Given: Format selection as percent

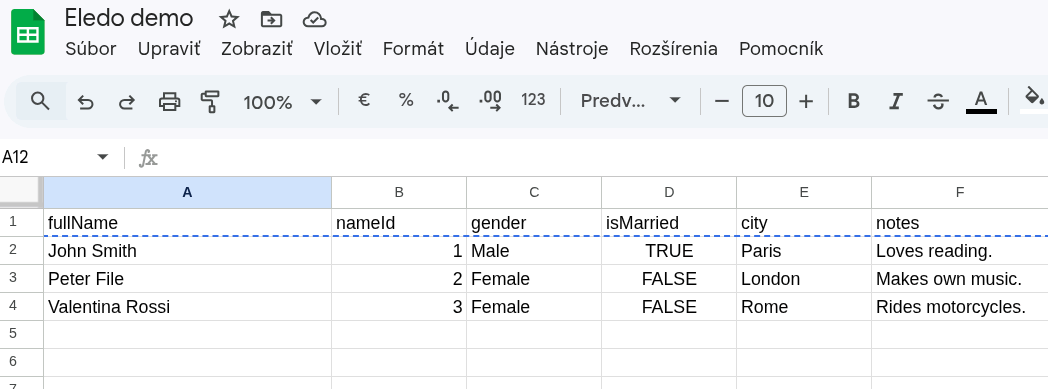Looking at the screenshot, I should tap(406, 100).
